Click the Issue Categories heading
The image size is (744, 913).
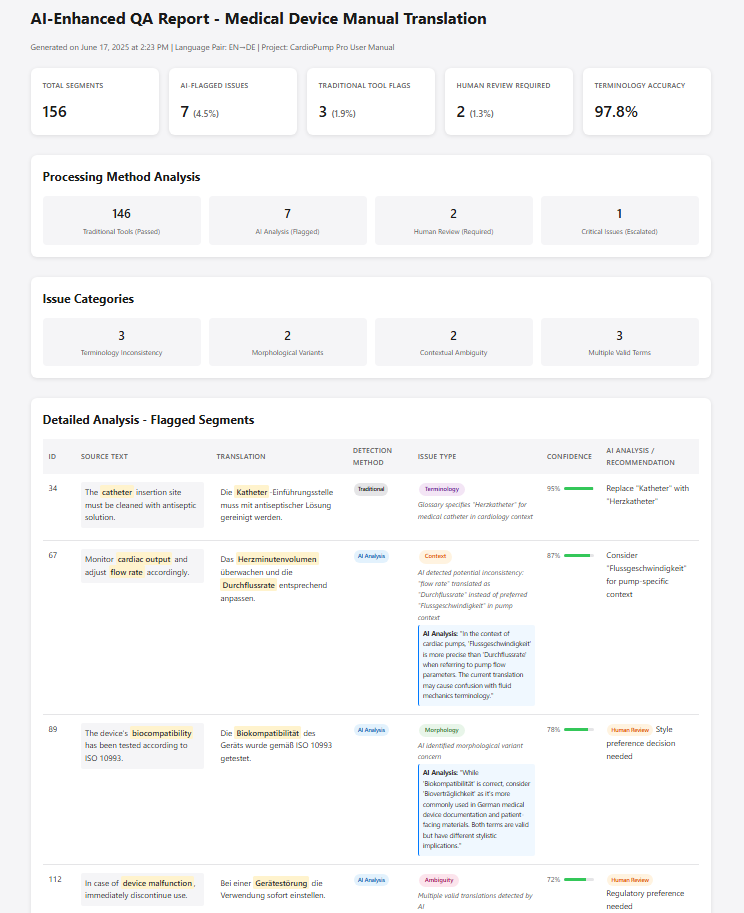click(88, 299)
